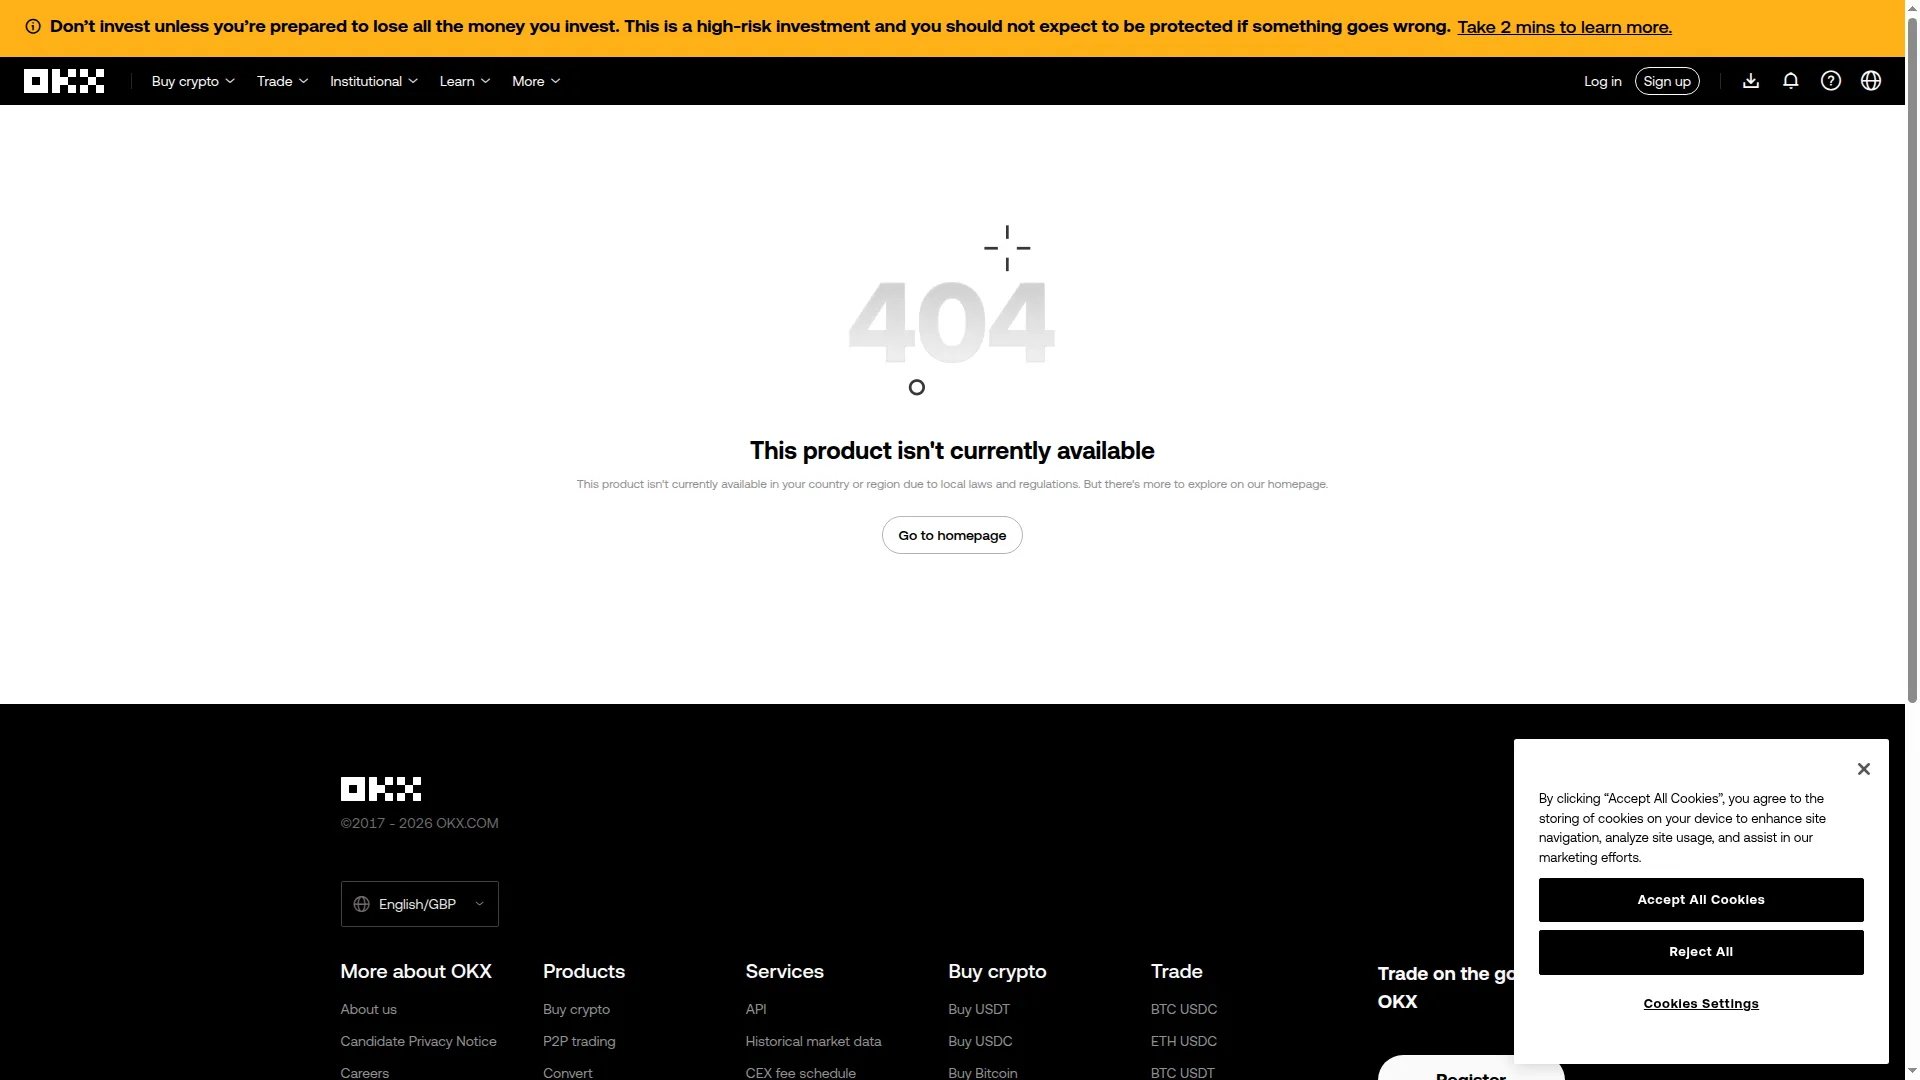This screenshot has height=1080, width=1920.
Task: Open the Buy USDT link
Action: point(979,1010)
